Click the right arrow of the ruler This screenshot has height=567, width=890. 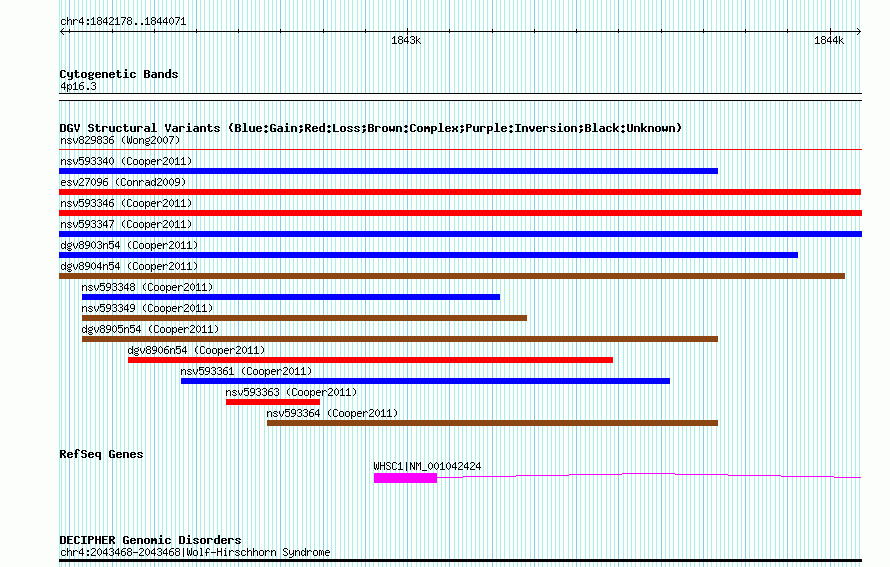point(858,32)
